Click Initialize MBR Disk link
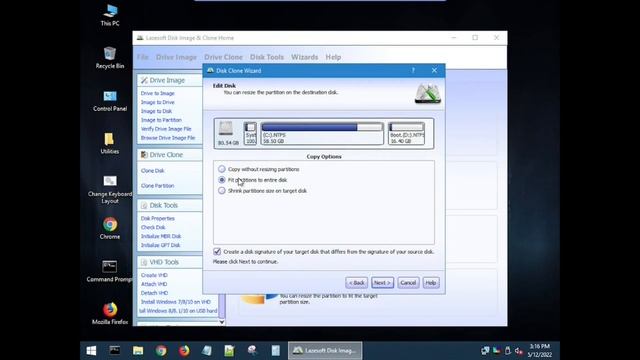This screenshot has width=640, height=360. click(161, 236)
